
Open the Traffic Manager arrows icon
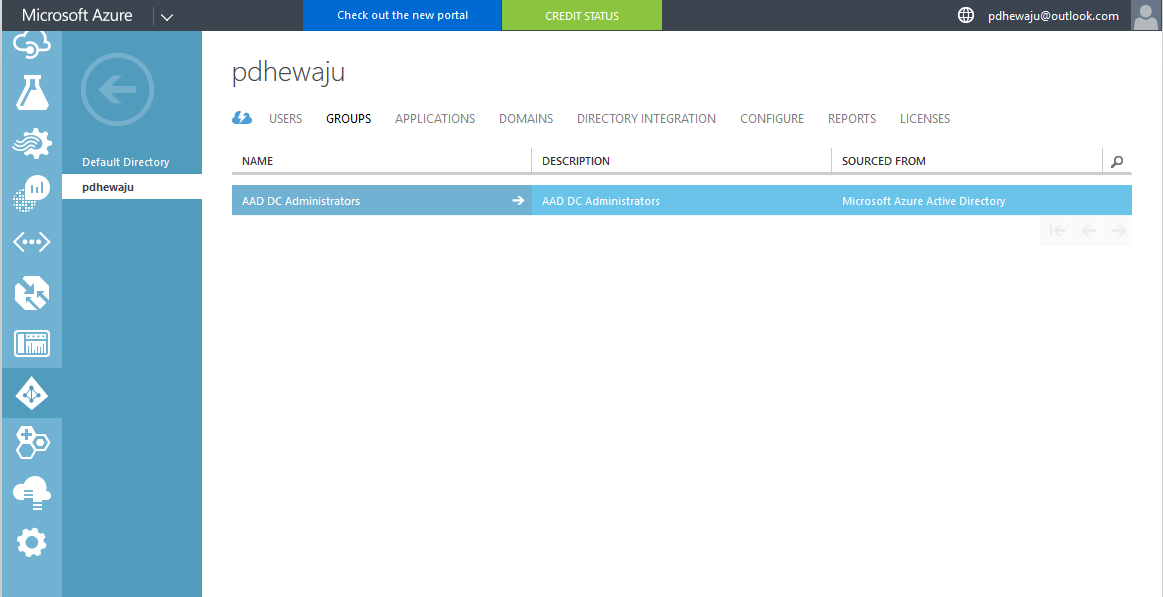[x=32, y=293]
